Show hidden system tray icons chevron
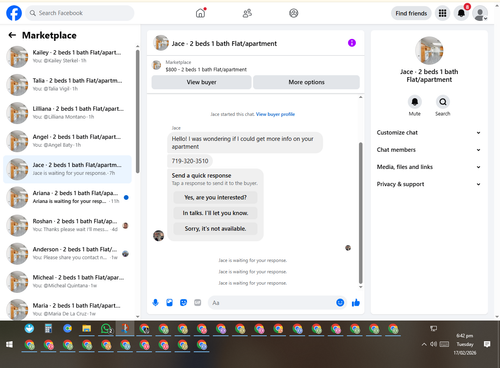The image size is (500, 368). pyautogui.click(x=424, y=344)
